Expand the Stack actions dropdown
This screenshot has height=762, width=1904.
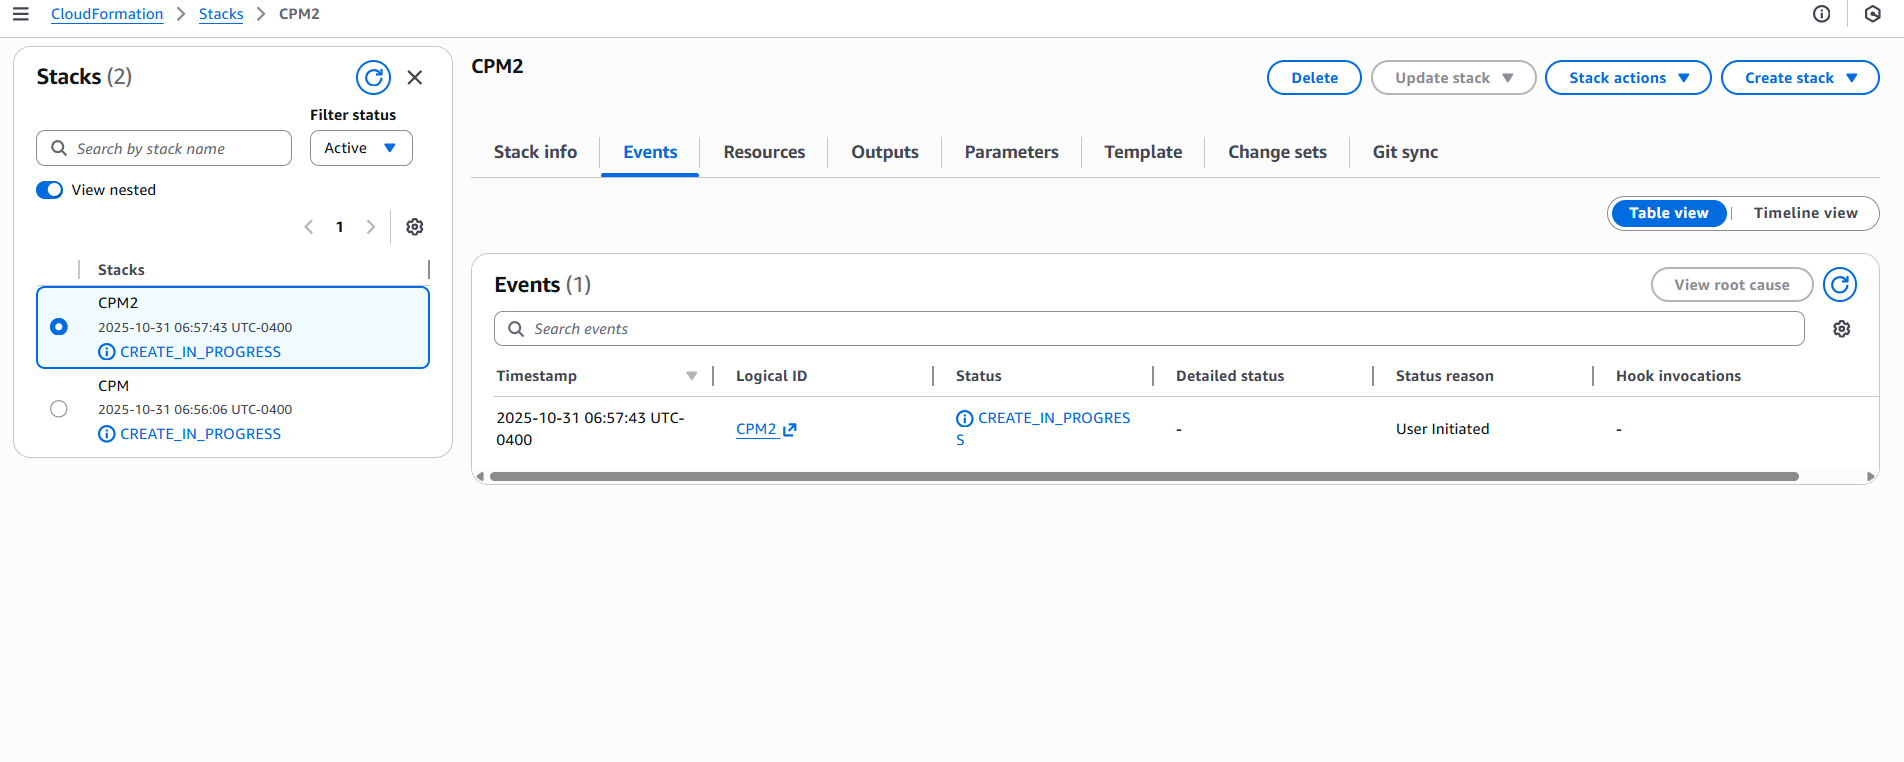(x=1627, y=78)
